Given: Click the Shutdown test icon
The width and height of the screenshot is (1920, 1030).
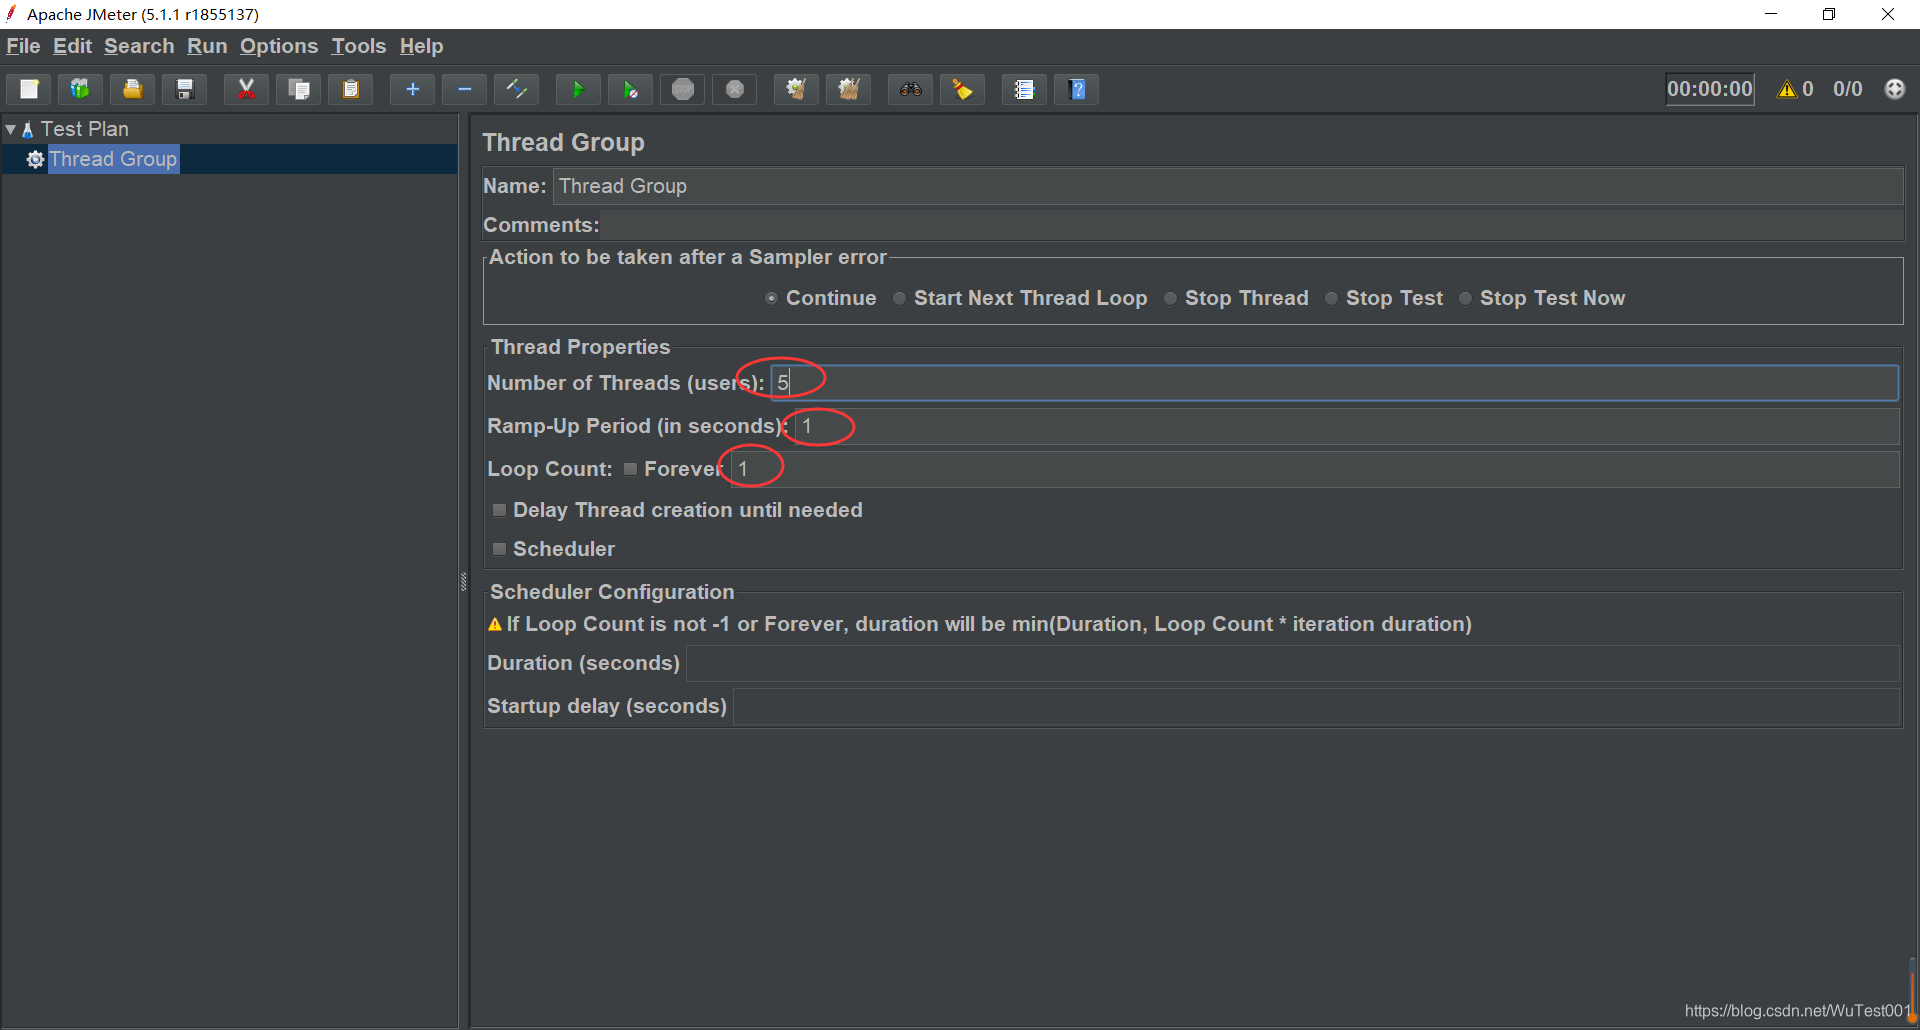Looking at the screenshot, I should tap(735, 89).
